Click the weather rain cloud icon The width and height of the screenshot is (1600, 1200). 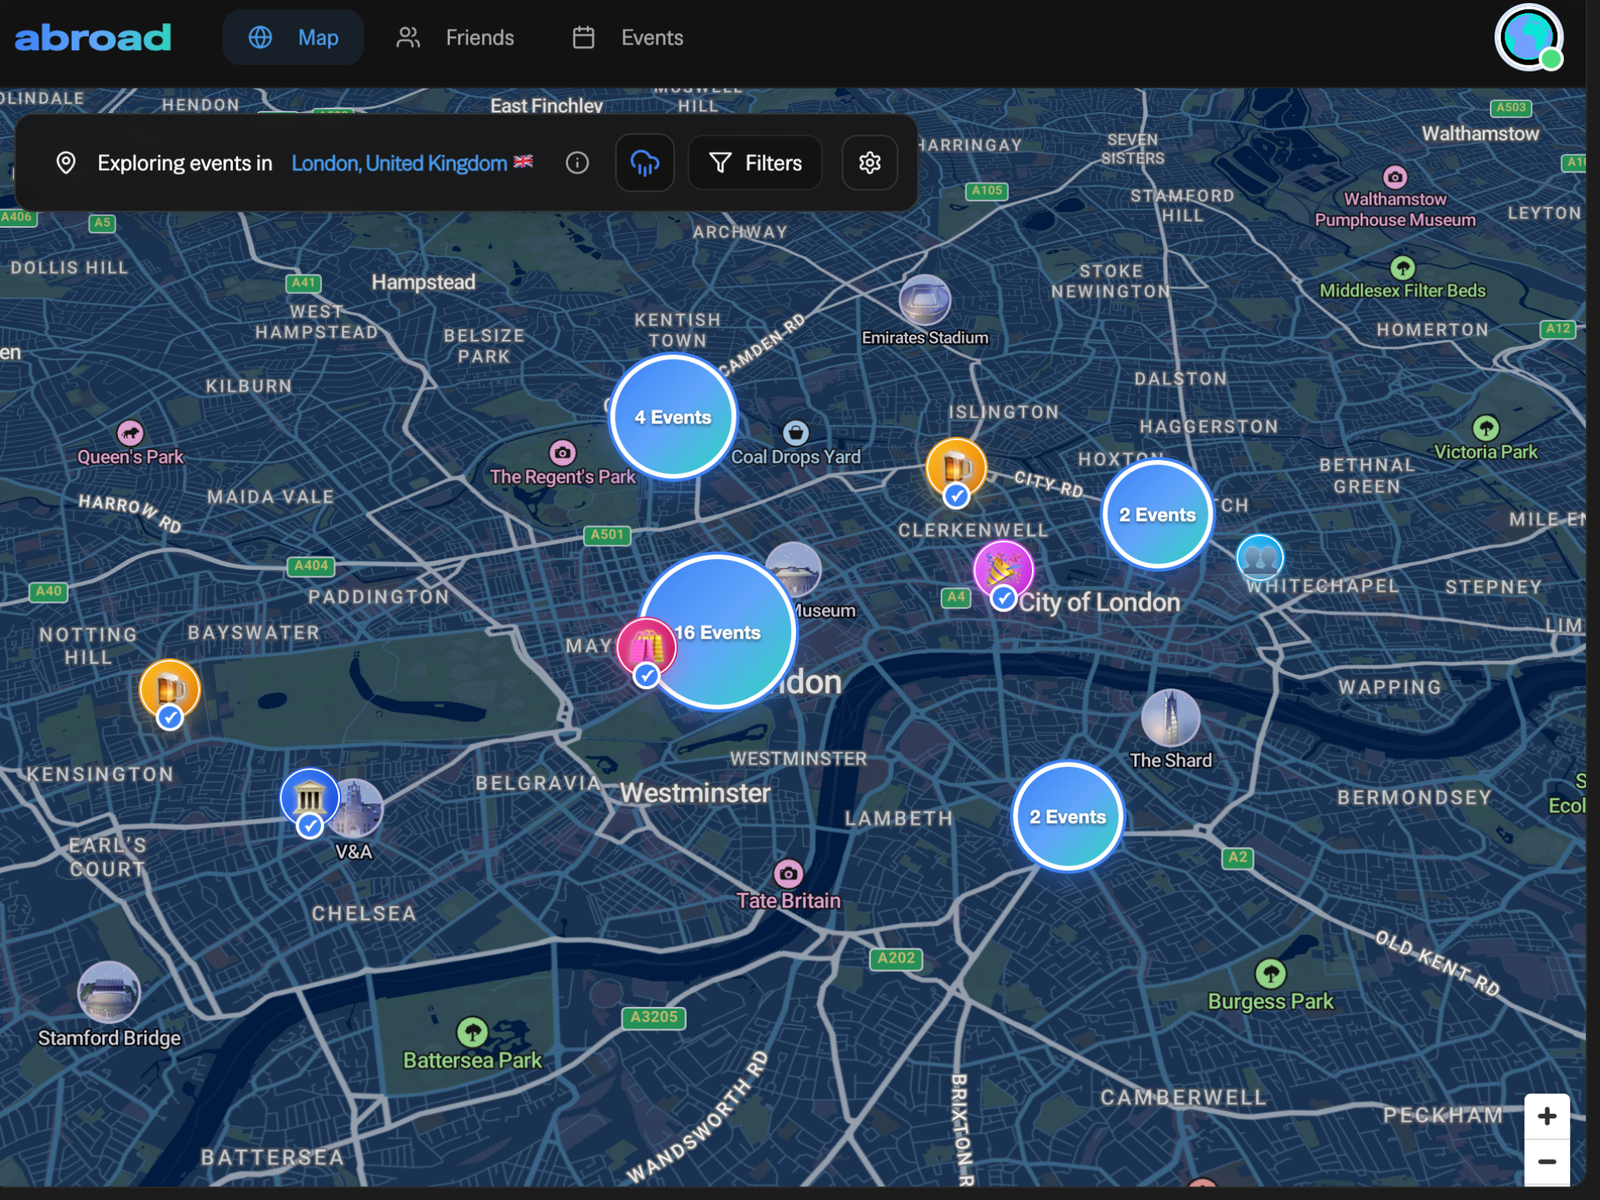(x=645, y=163)
